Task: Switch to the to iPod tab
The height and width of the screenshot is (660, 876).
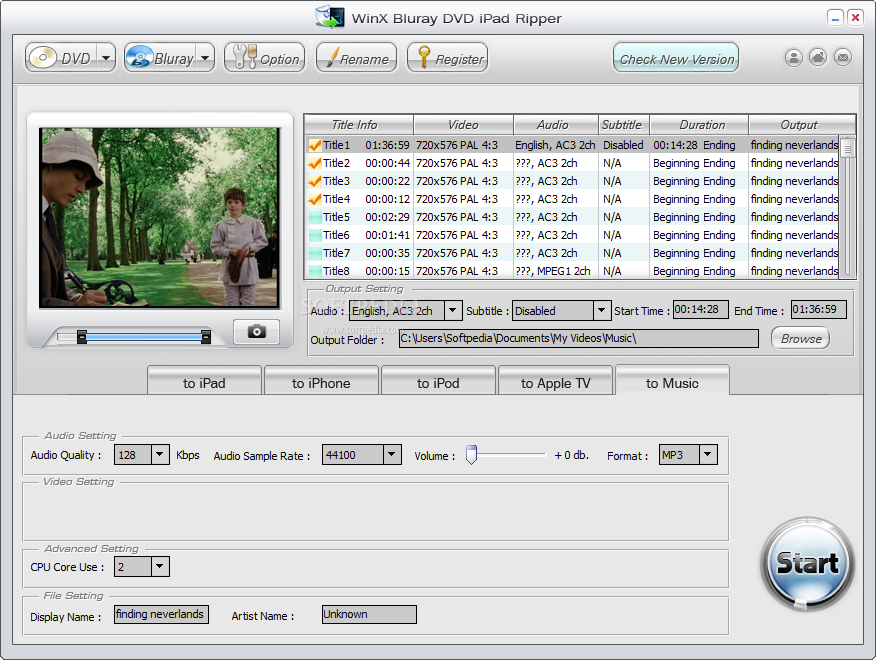Action: (439, 383)
